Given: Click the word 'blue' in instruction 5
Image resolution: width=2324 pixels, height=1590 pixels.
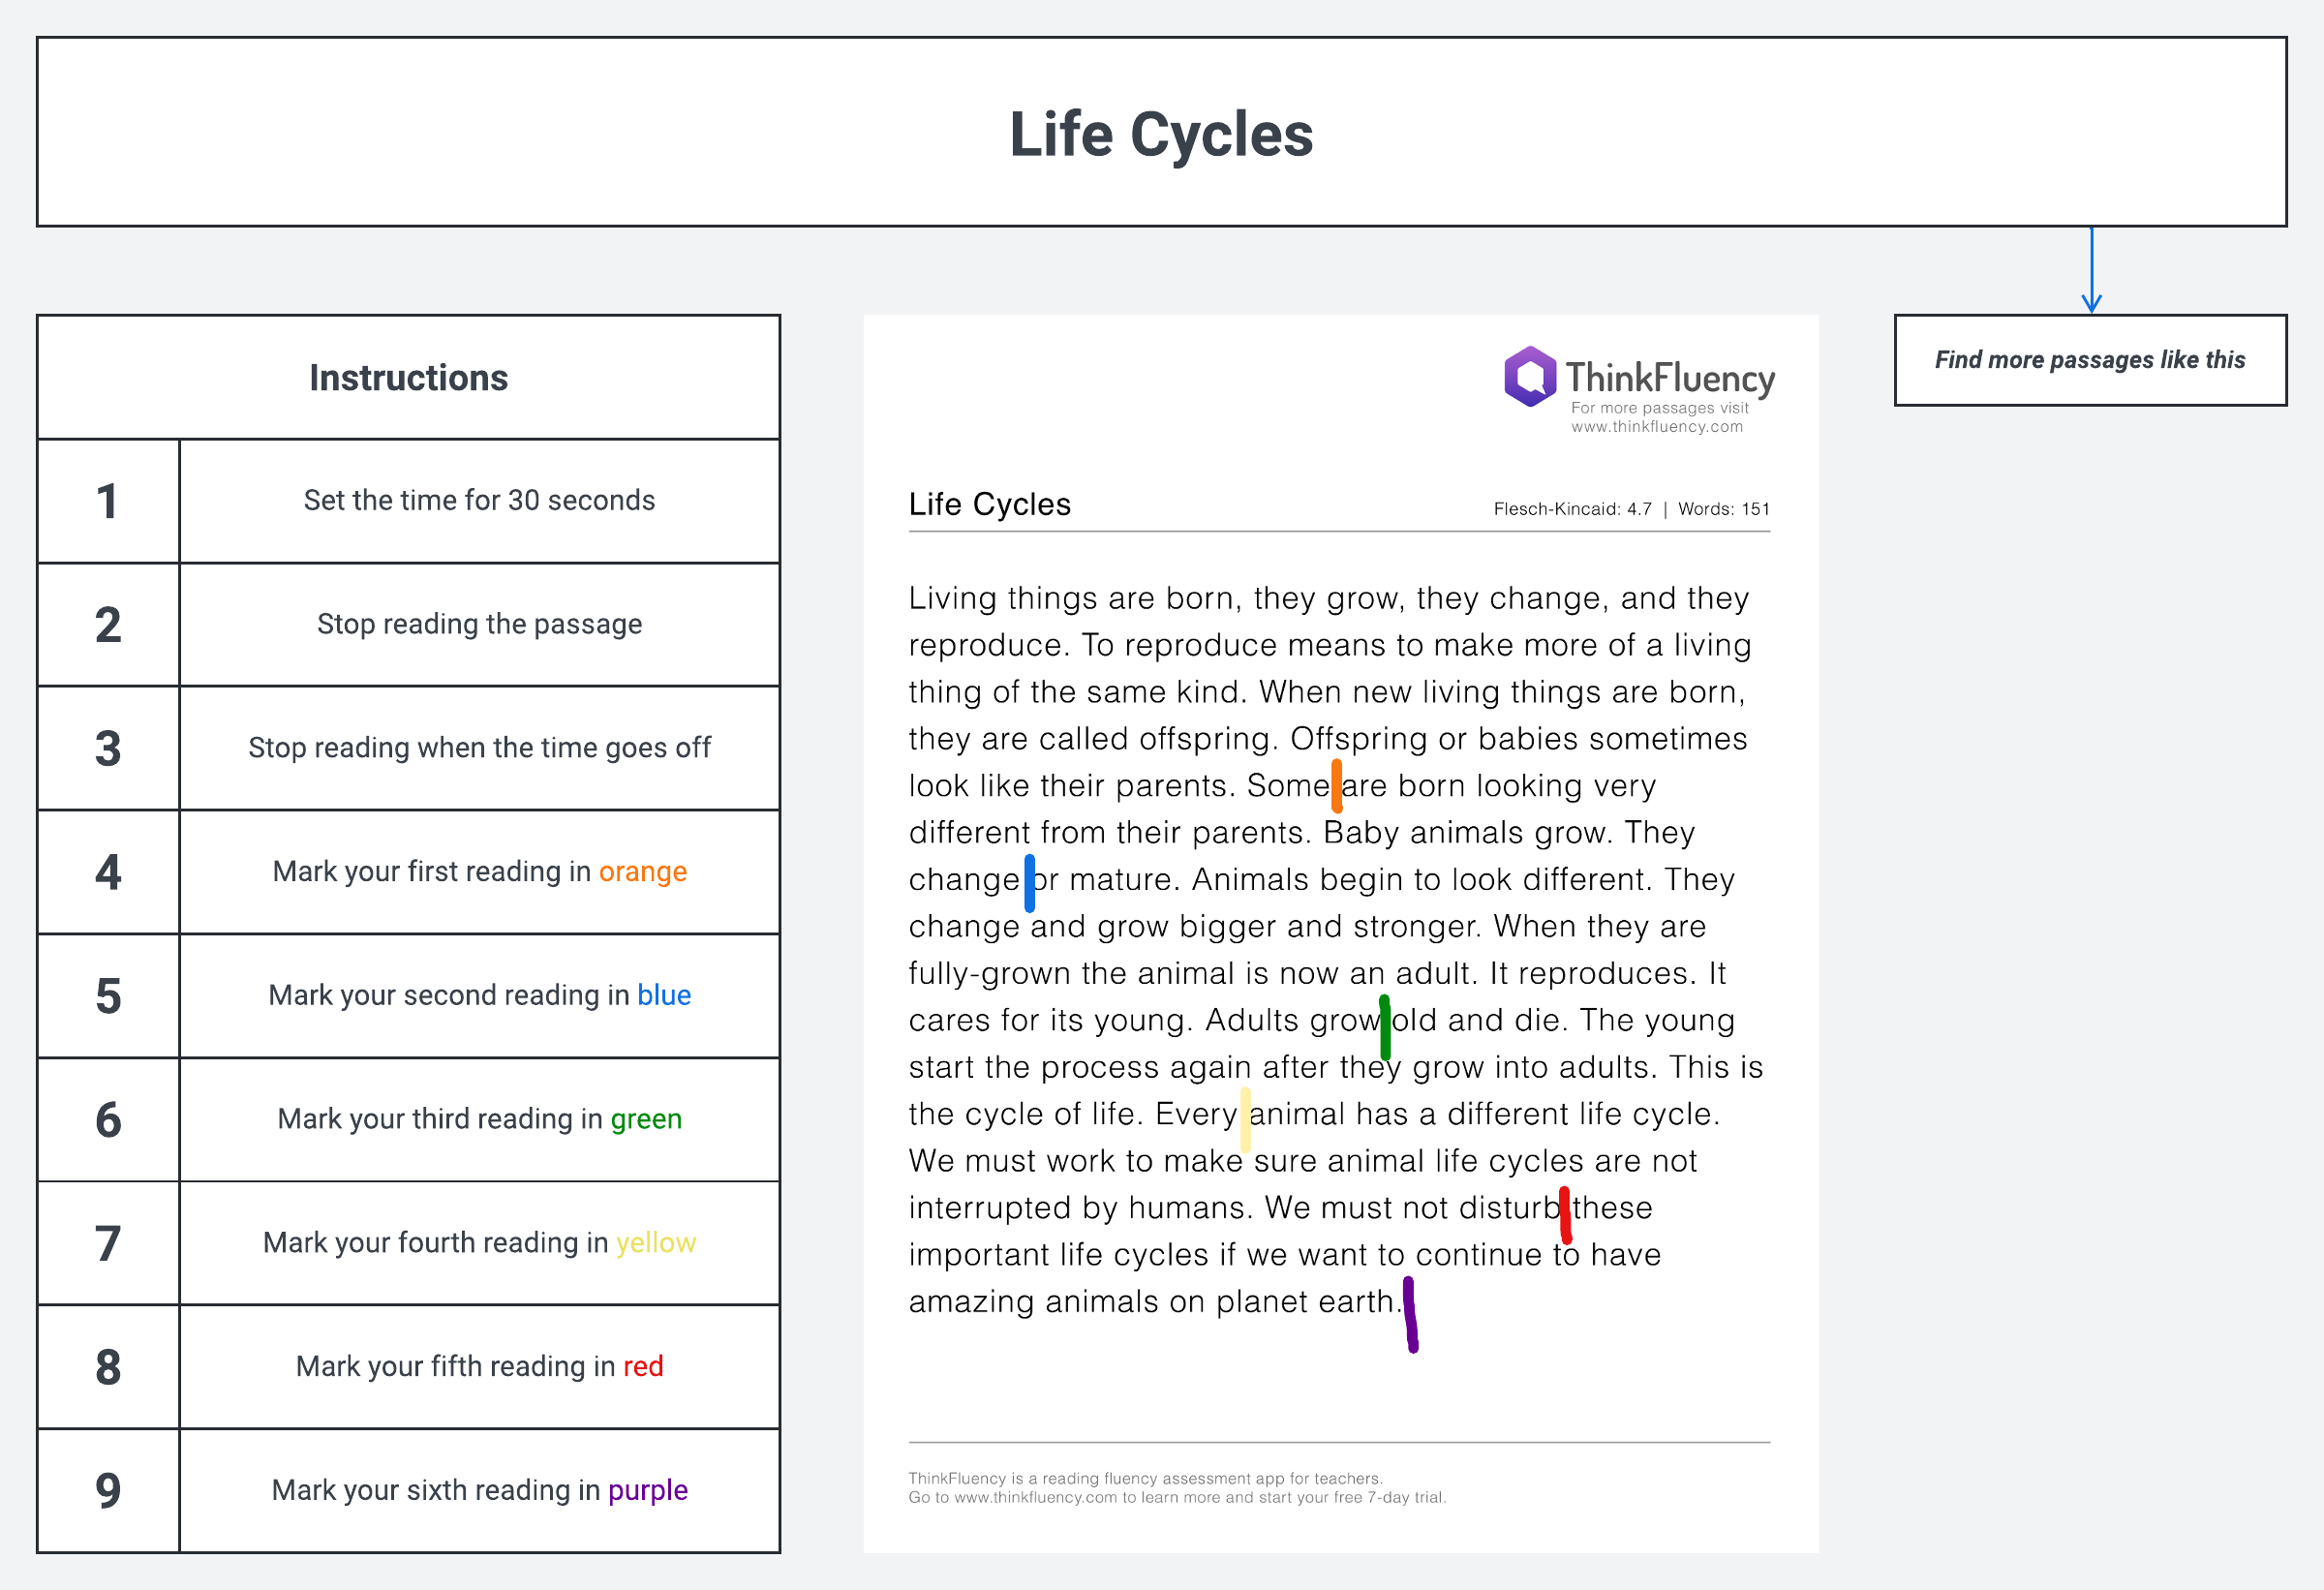Looking at the screenshot, I should pos(664,996).
